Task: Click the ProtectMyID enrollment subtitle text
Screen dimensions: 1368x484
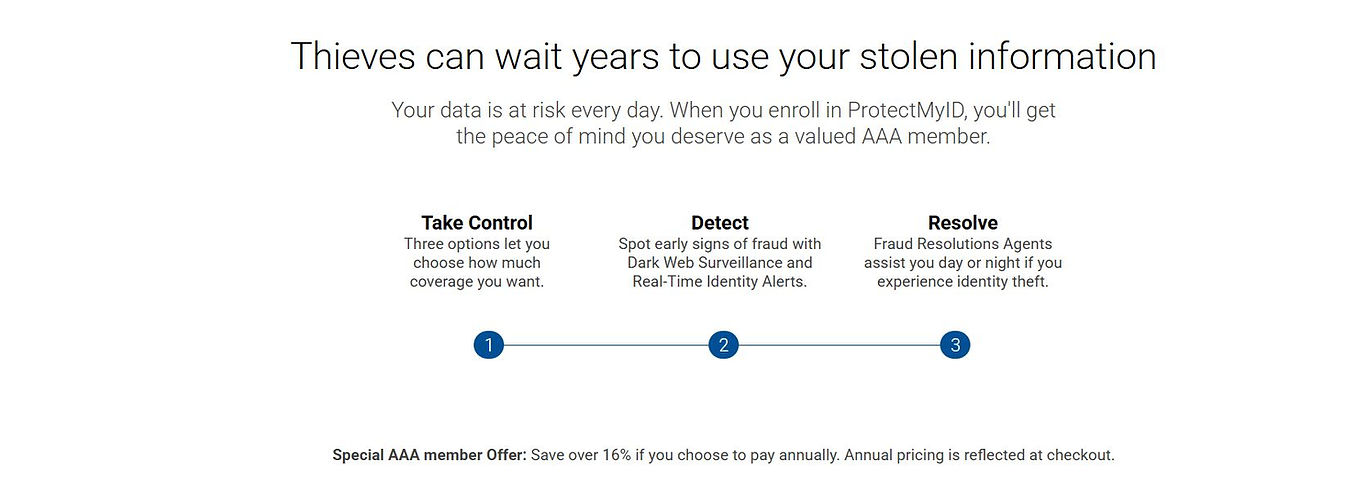Action: pos(723,123)
